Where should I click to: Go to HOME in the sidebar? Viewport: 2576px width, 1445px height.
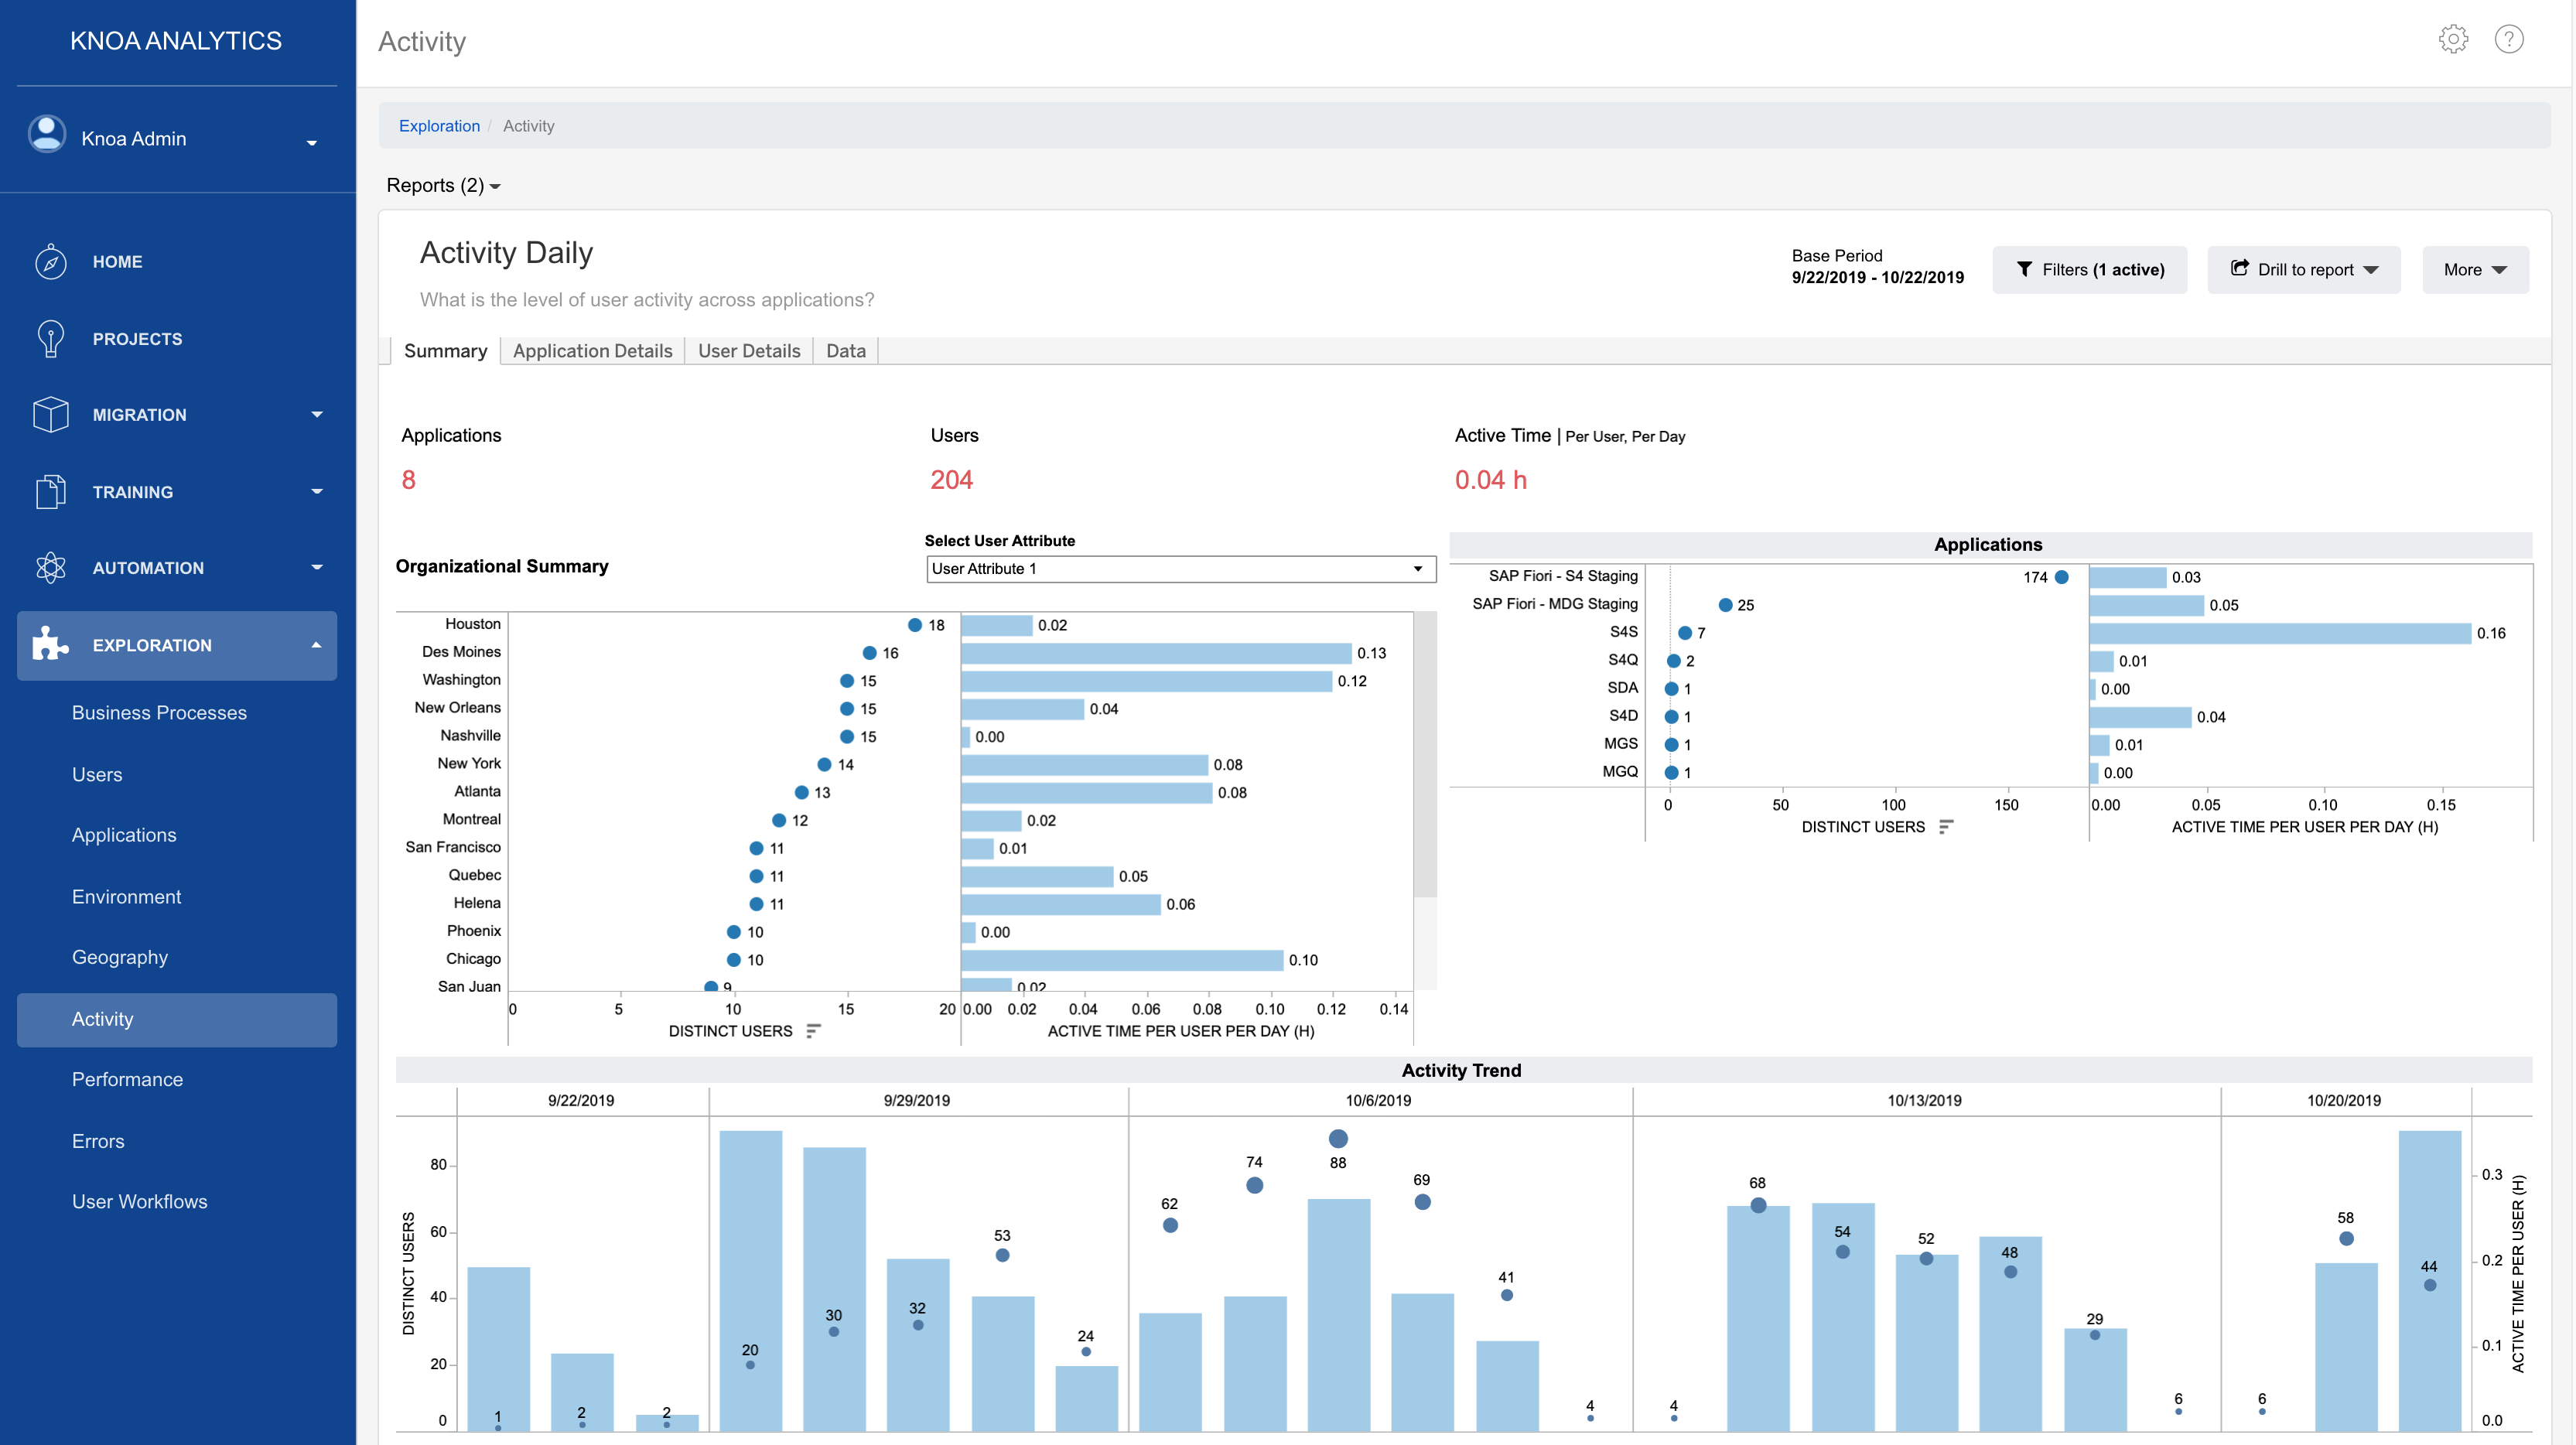[117, 262]
